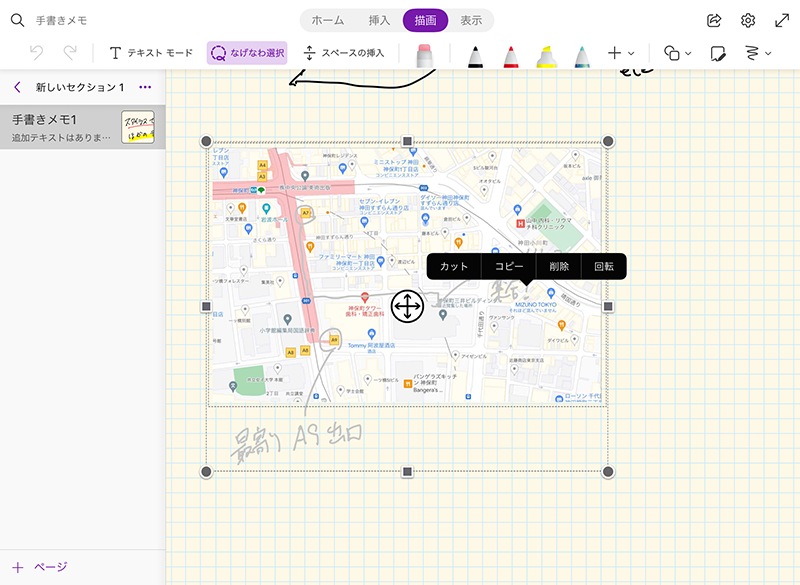Expand shapes dropdown chevron
Screen dimensions: 800x585
688,54
